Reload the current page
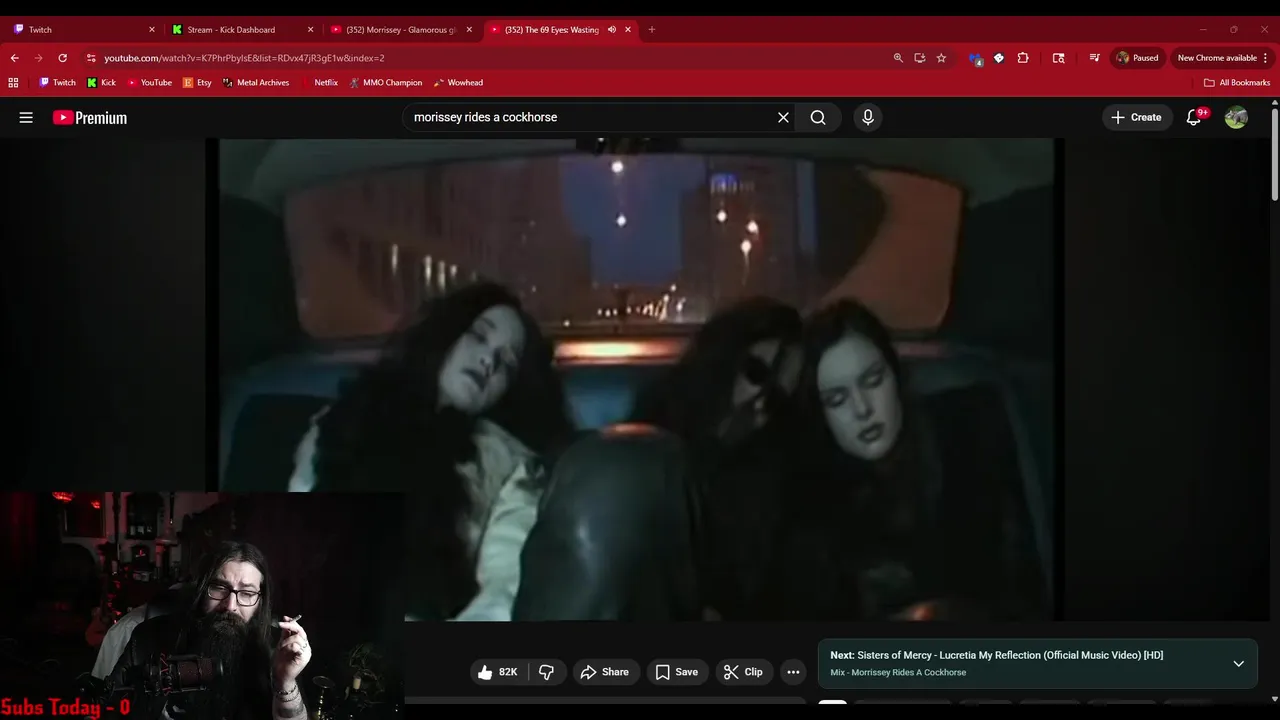This screenshot has height=720, width=1280. tap(62, 58)
